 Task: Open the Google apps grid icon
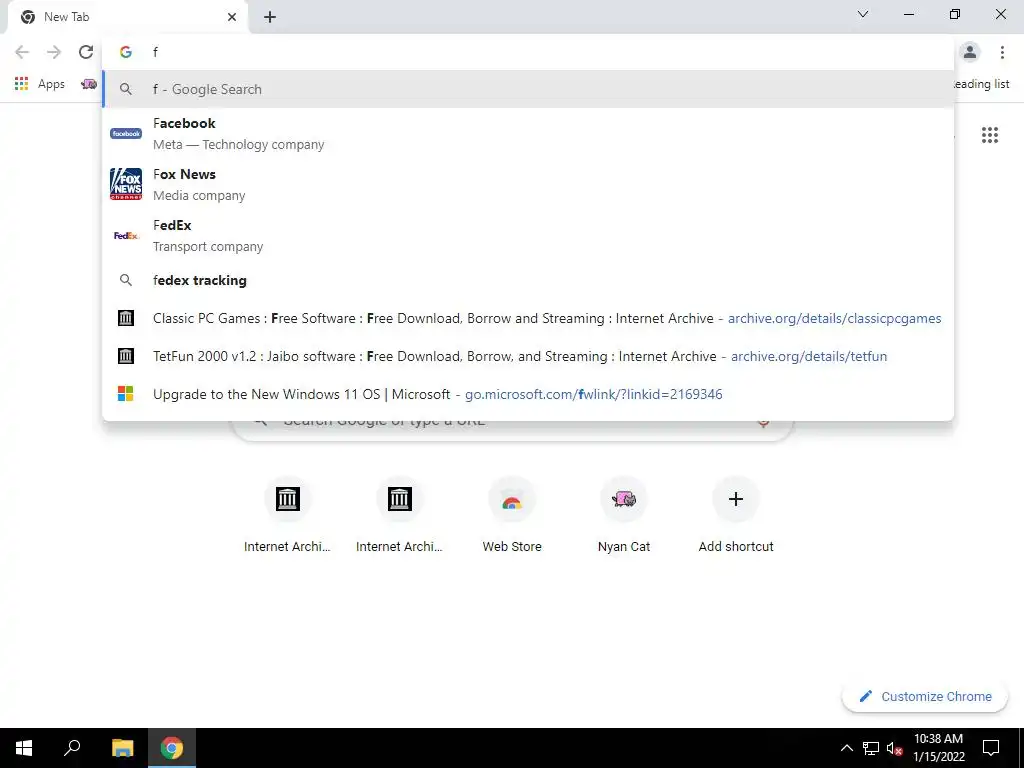pos(989,135)
